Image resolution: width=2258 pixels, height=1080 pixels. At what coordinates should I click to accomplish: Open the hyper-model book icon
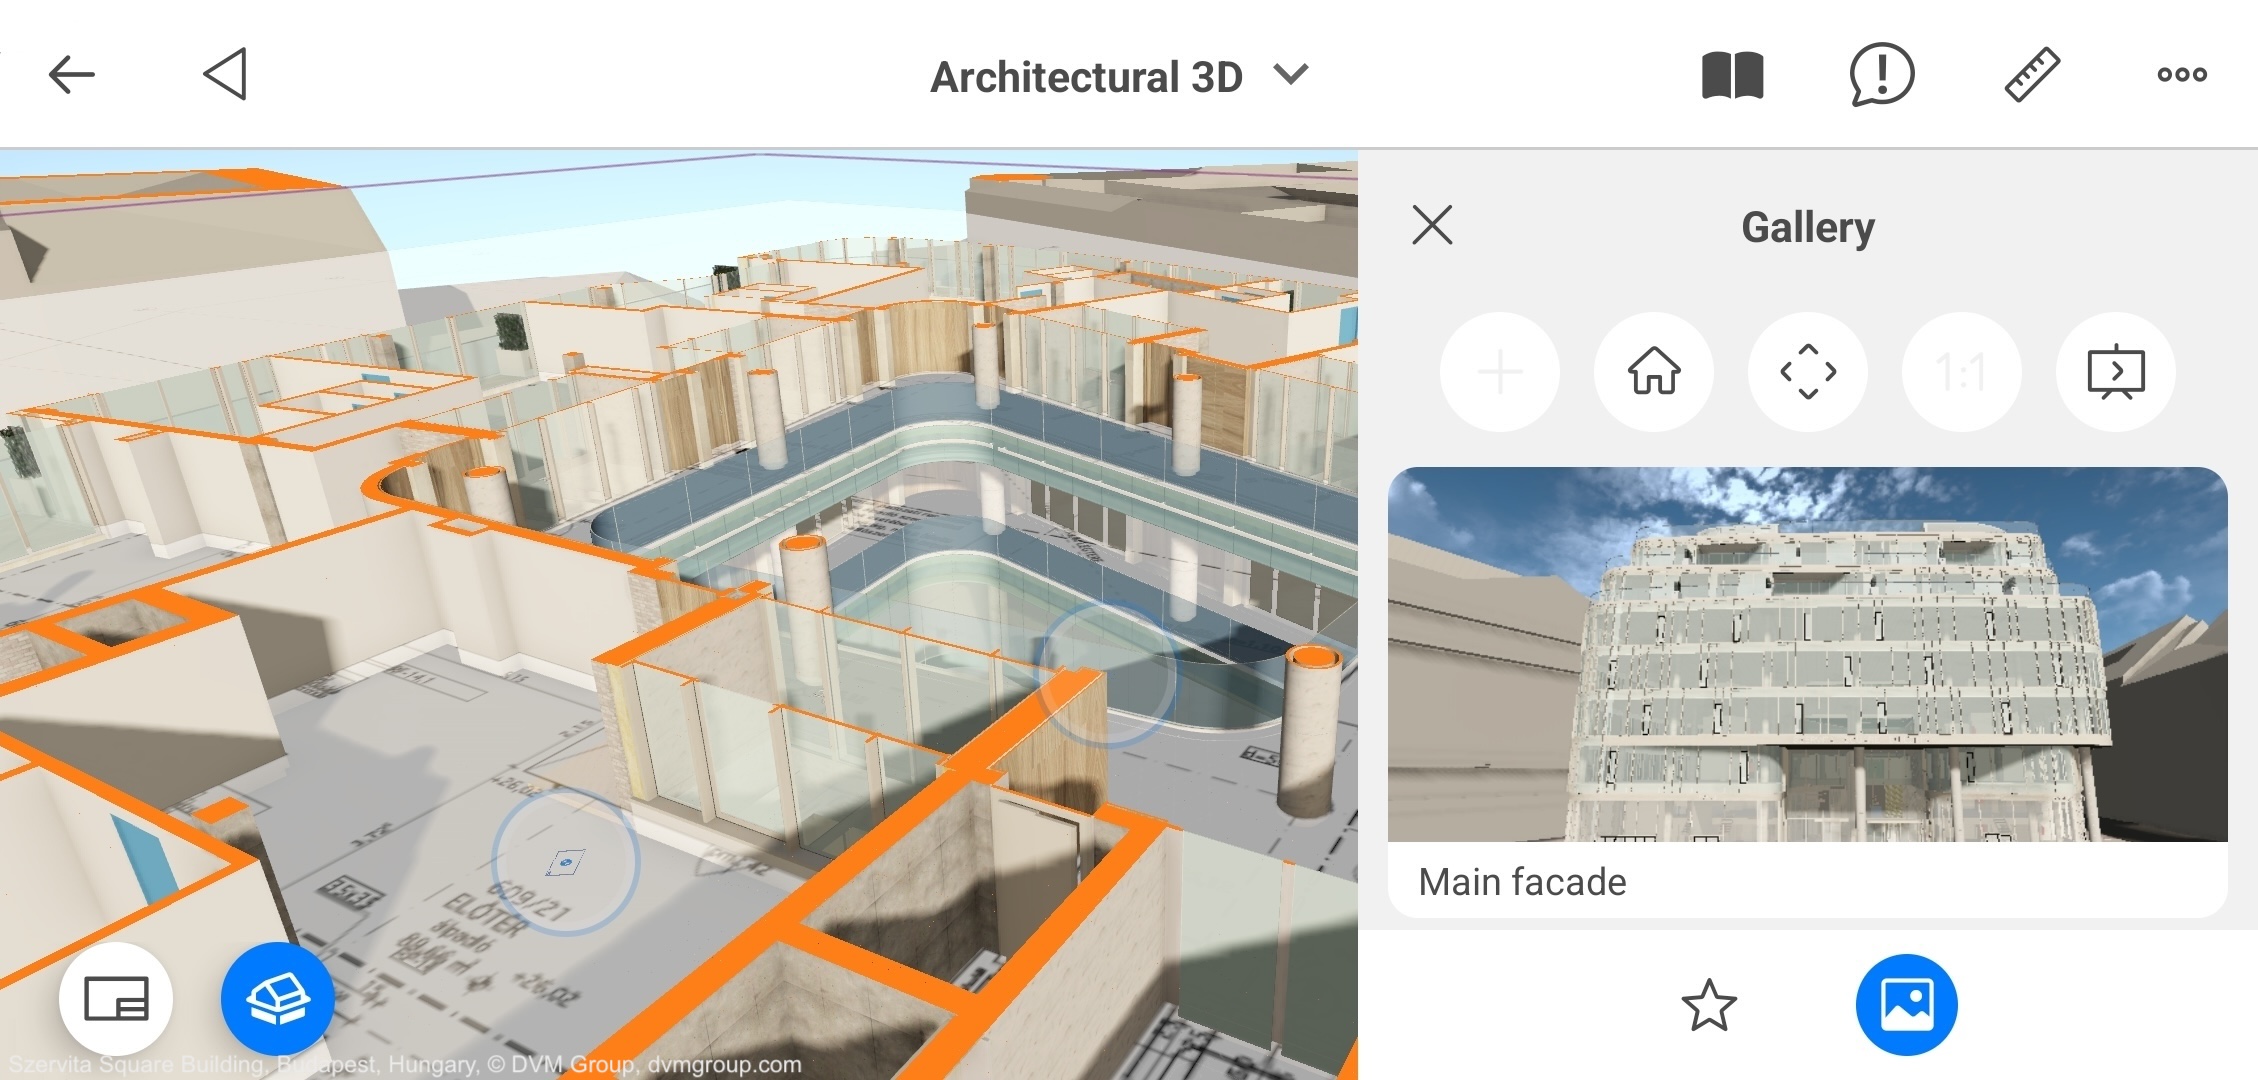pos(1732,76)
